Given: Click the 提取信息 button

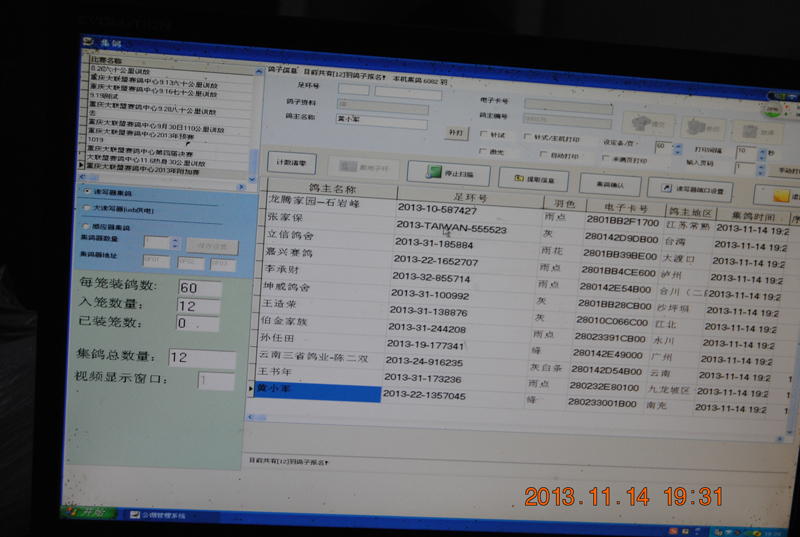Looking at the screenshot, I should tap(533, 180).
